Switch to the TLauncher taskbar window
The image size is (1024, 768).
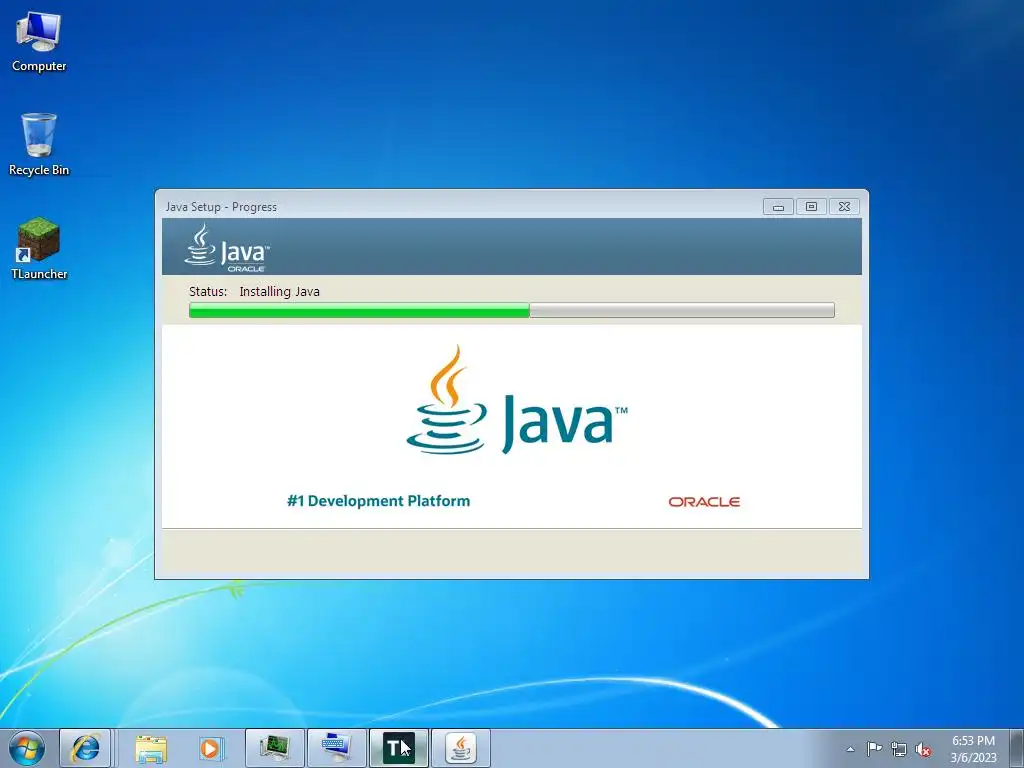pyautogui.click(x=398, y=748)
